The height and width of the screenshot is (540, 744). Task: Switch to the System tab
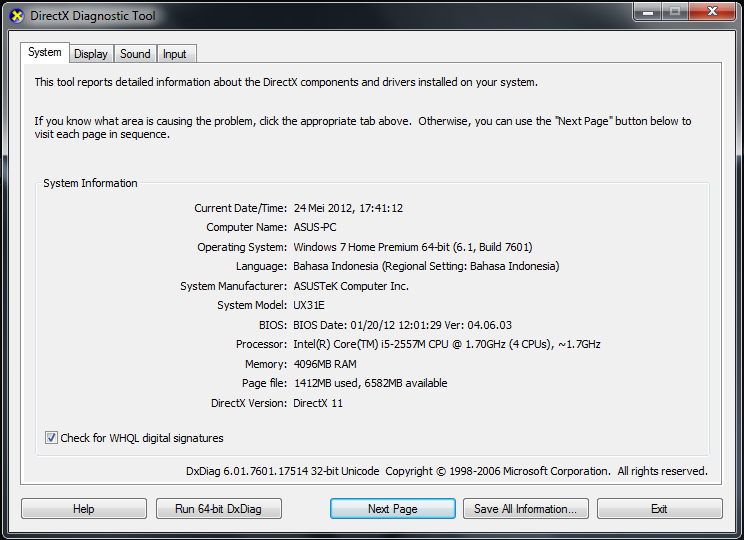[x=45, y=52]
